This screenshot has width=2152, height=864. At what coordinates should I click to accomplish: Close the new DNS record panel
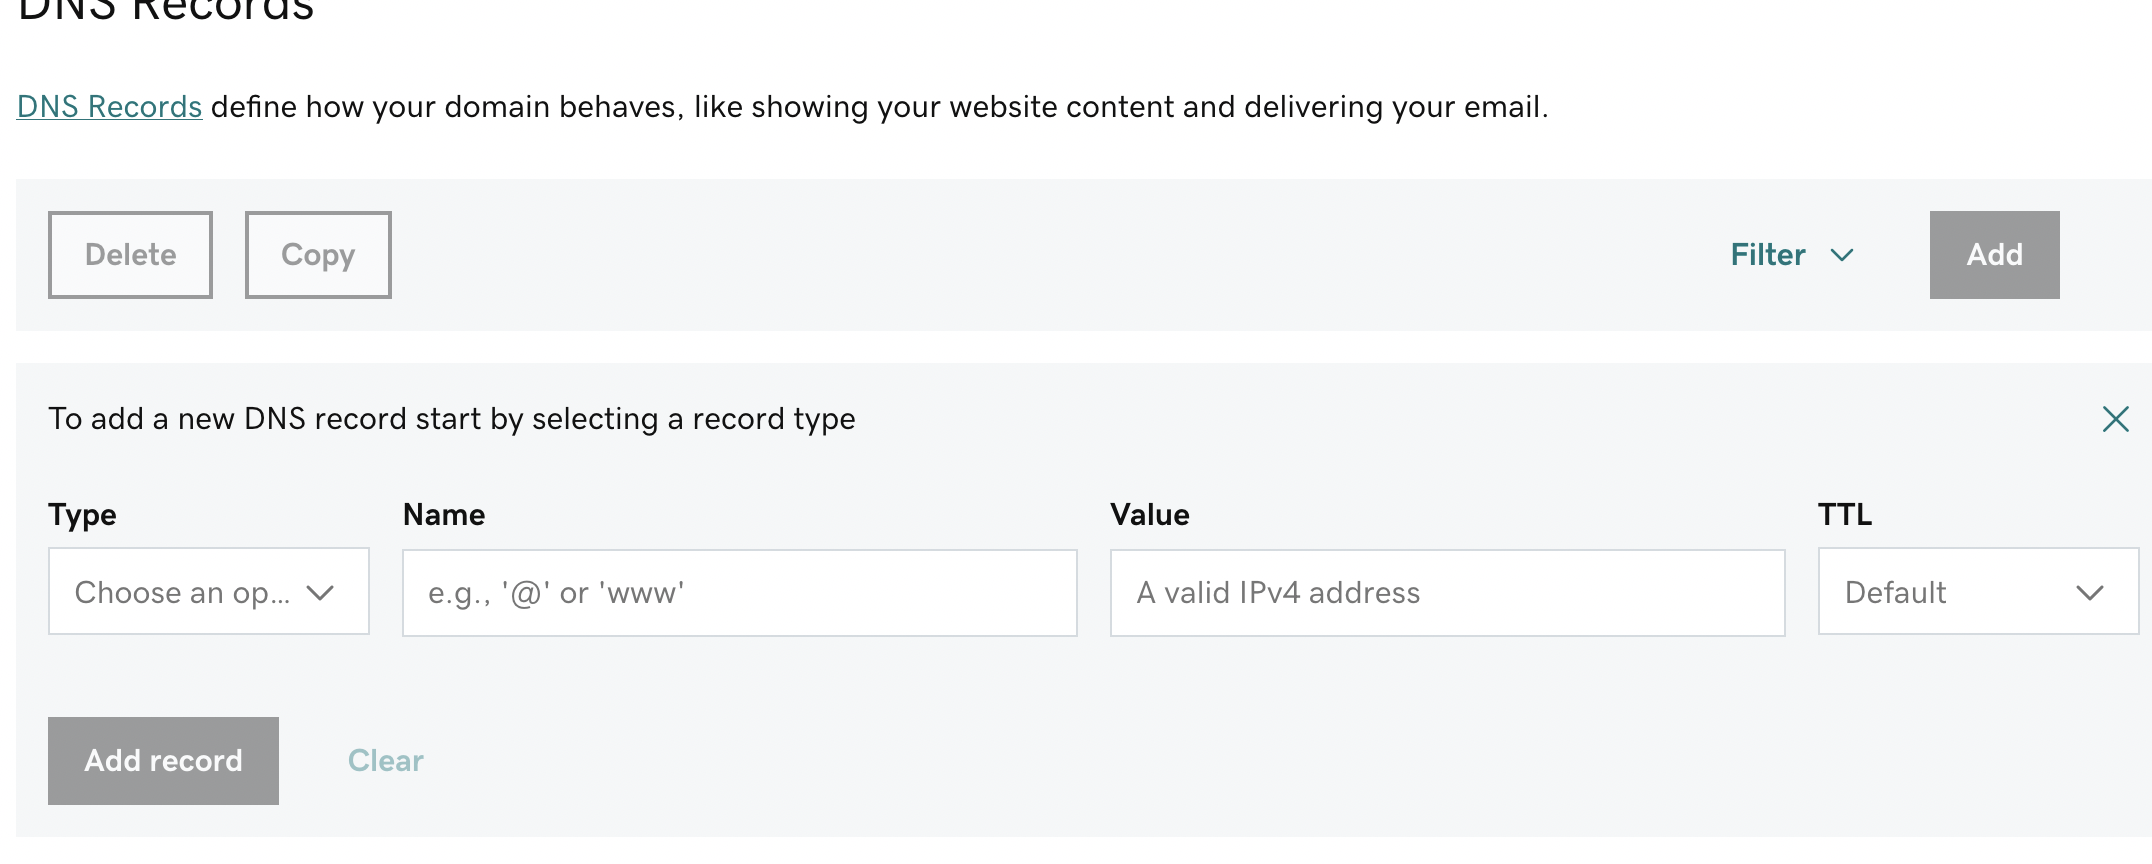[x=2115, y=419]
